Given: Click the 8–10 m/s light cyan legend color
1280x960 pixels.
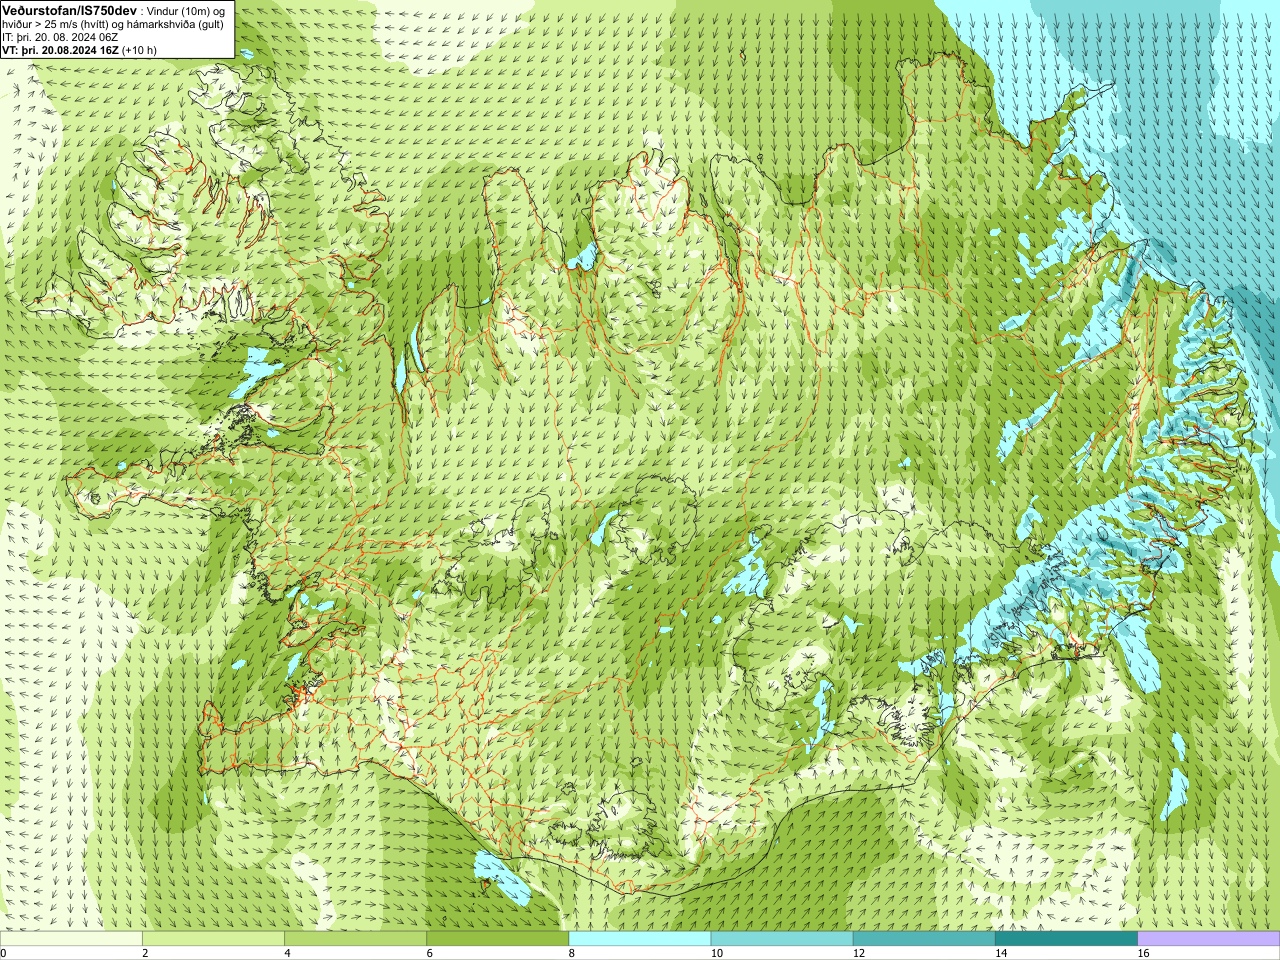Looking at the screenshot, I should (x=640, y=939).
